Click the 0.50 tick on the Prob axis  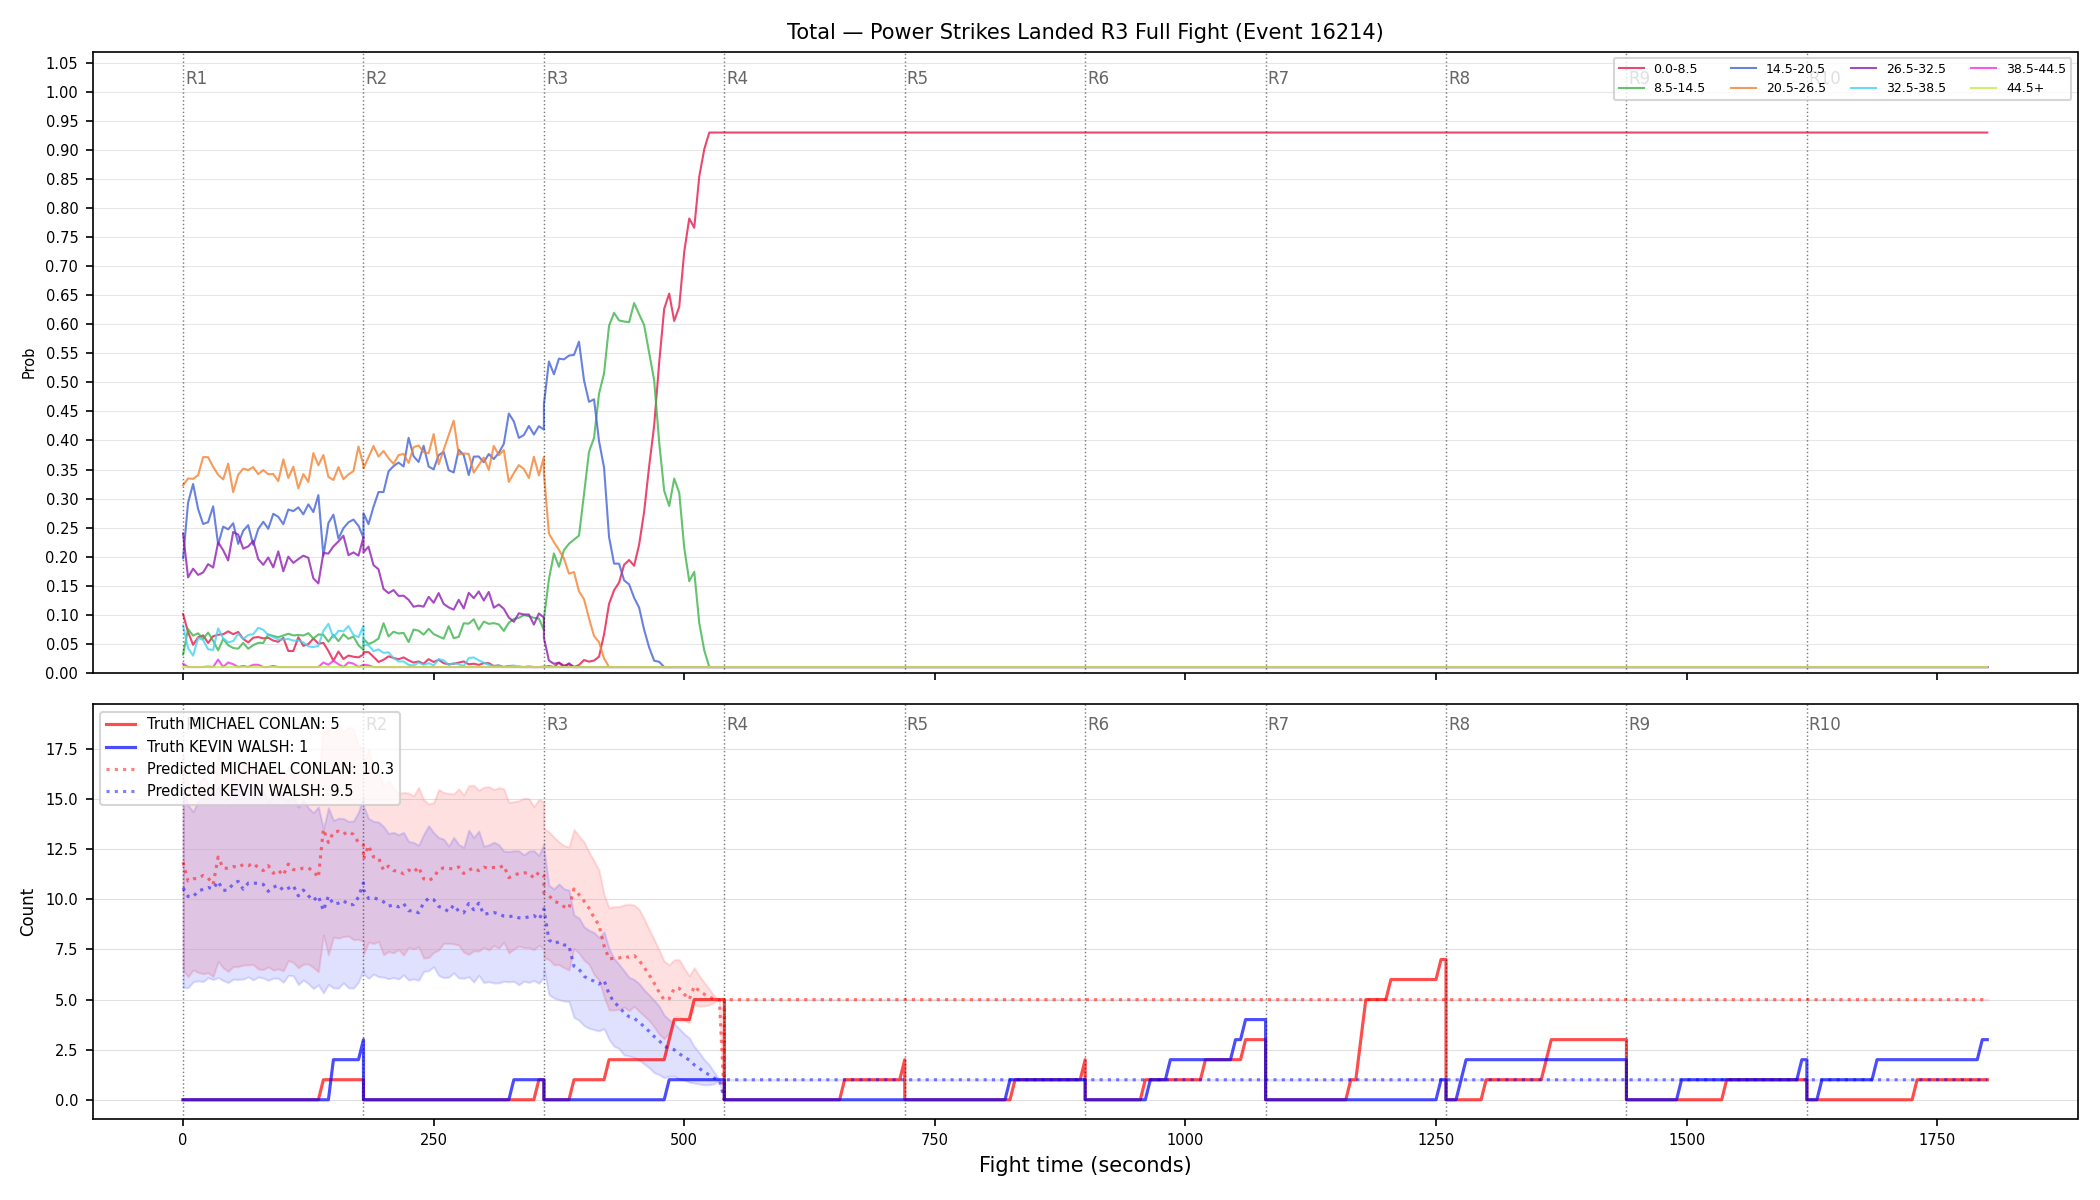[x=62, y=382]
